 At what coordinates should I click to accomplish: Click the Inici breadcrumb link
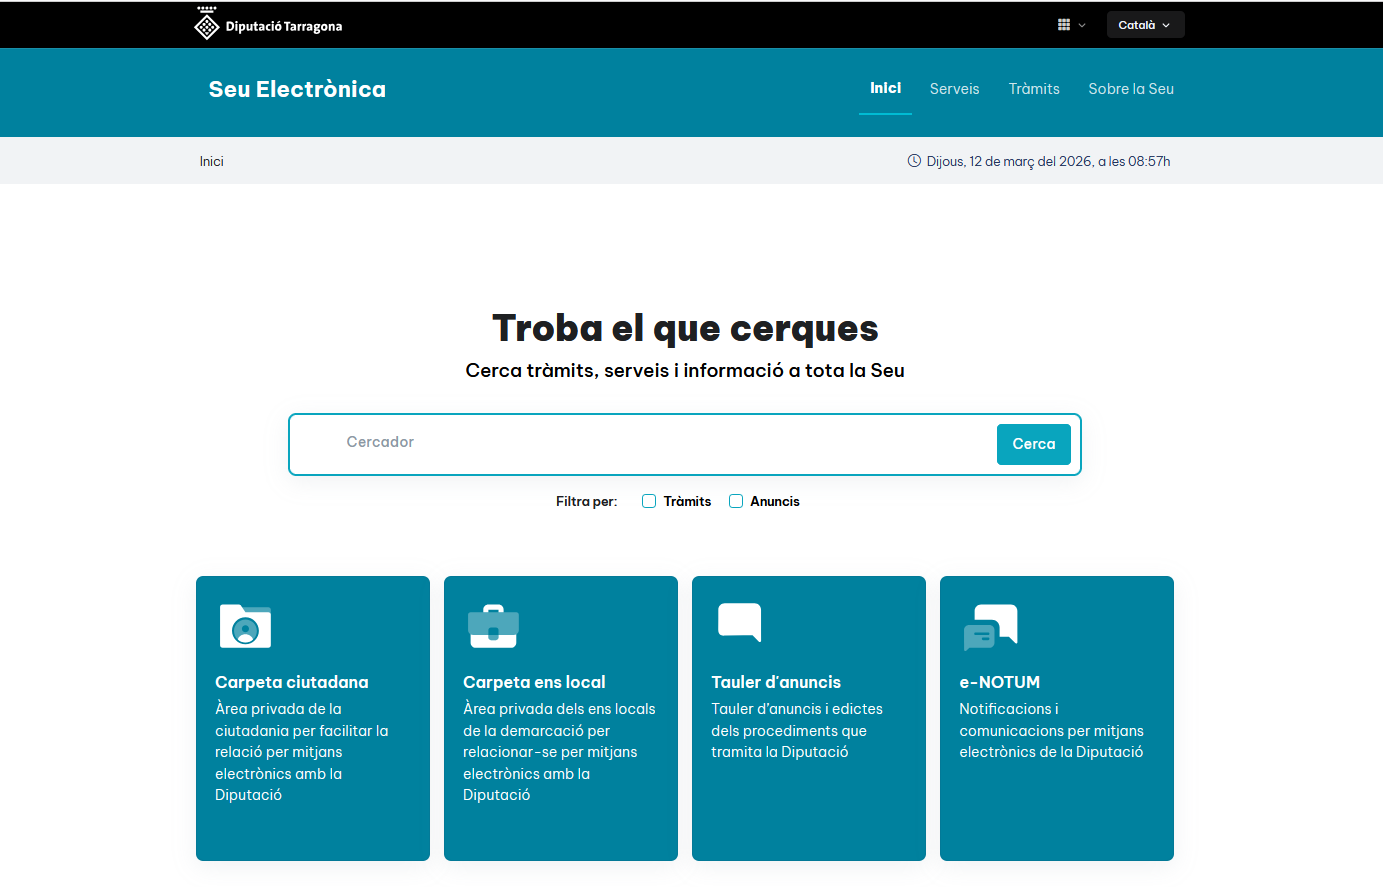(x=211, y=160)
